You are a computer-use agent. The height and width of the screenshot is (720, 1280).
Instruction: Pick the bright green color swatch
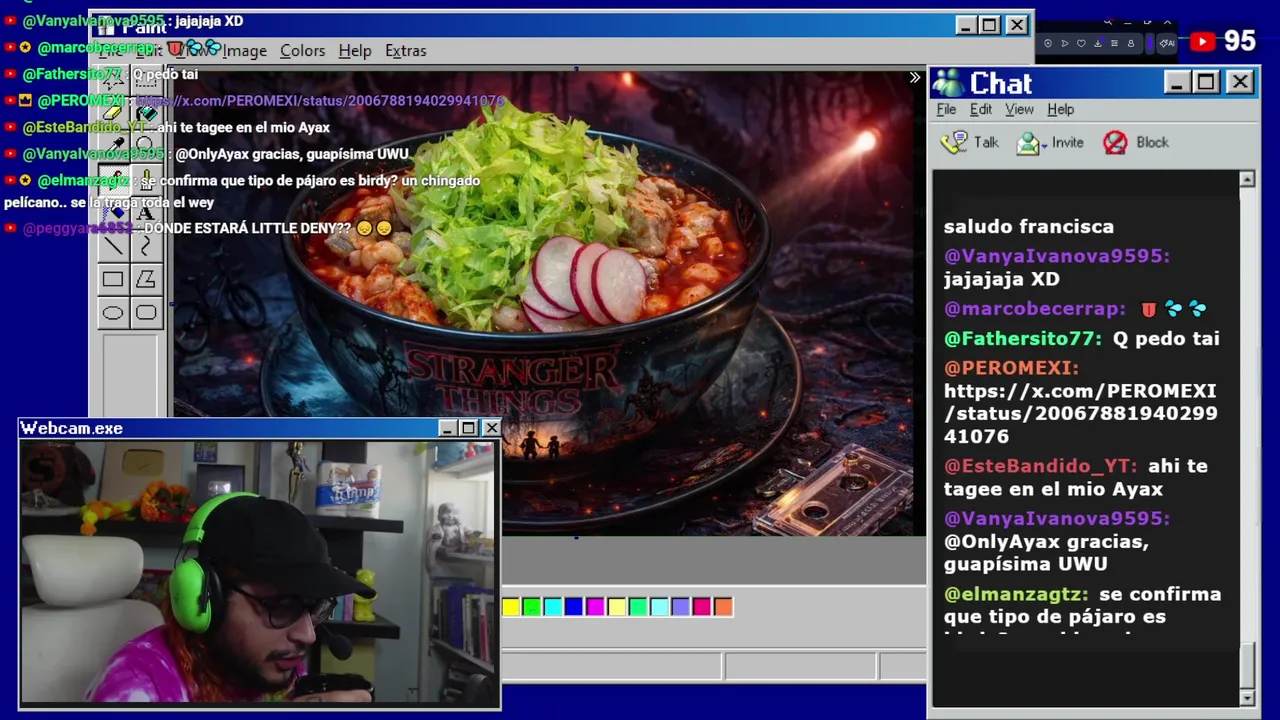[x=532, y=606]
